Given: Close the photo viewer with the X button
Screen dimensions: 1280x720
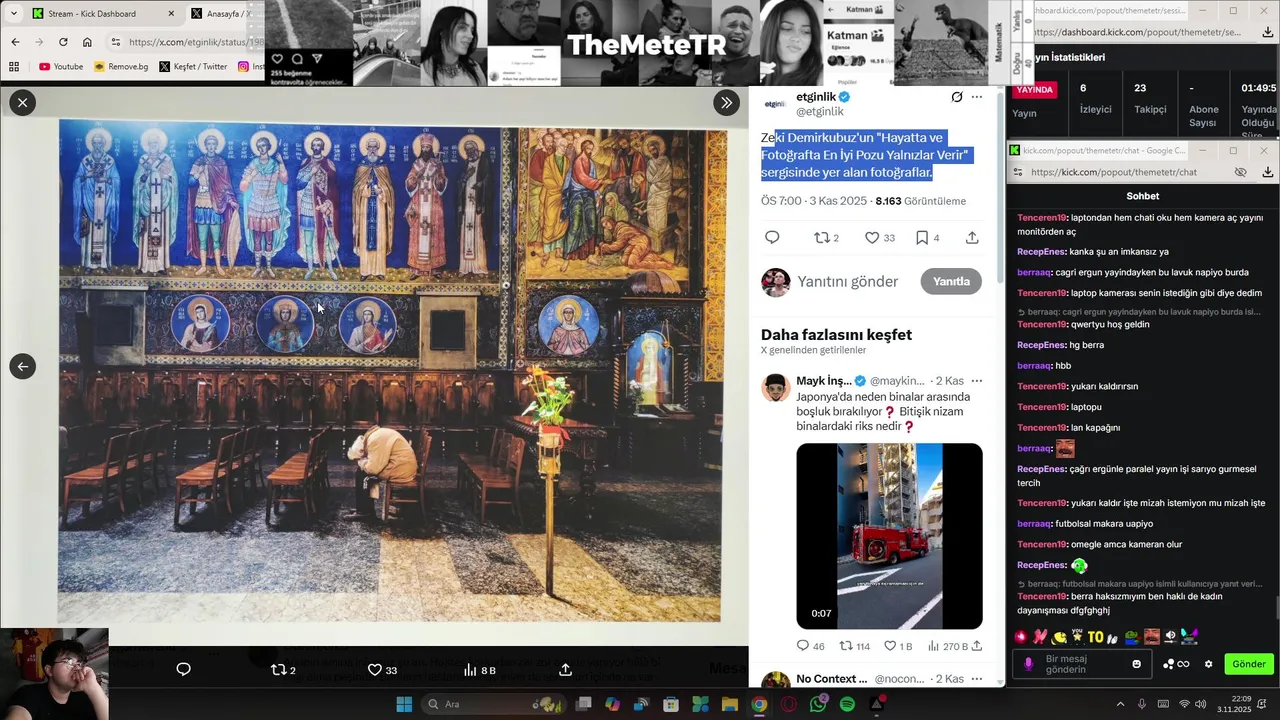Looking at the screenshot, I should [22, 102].
